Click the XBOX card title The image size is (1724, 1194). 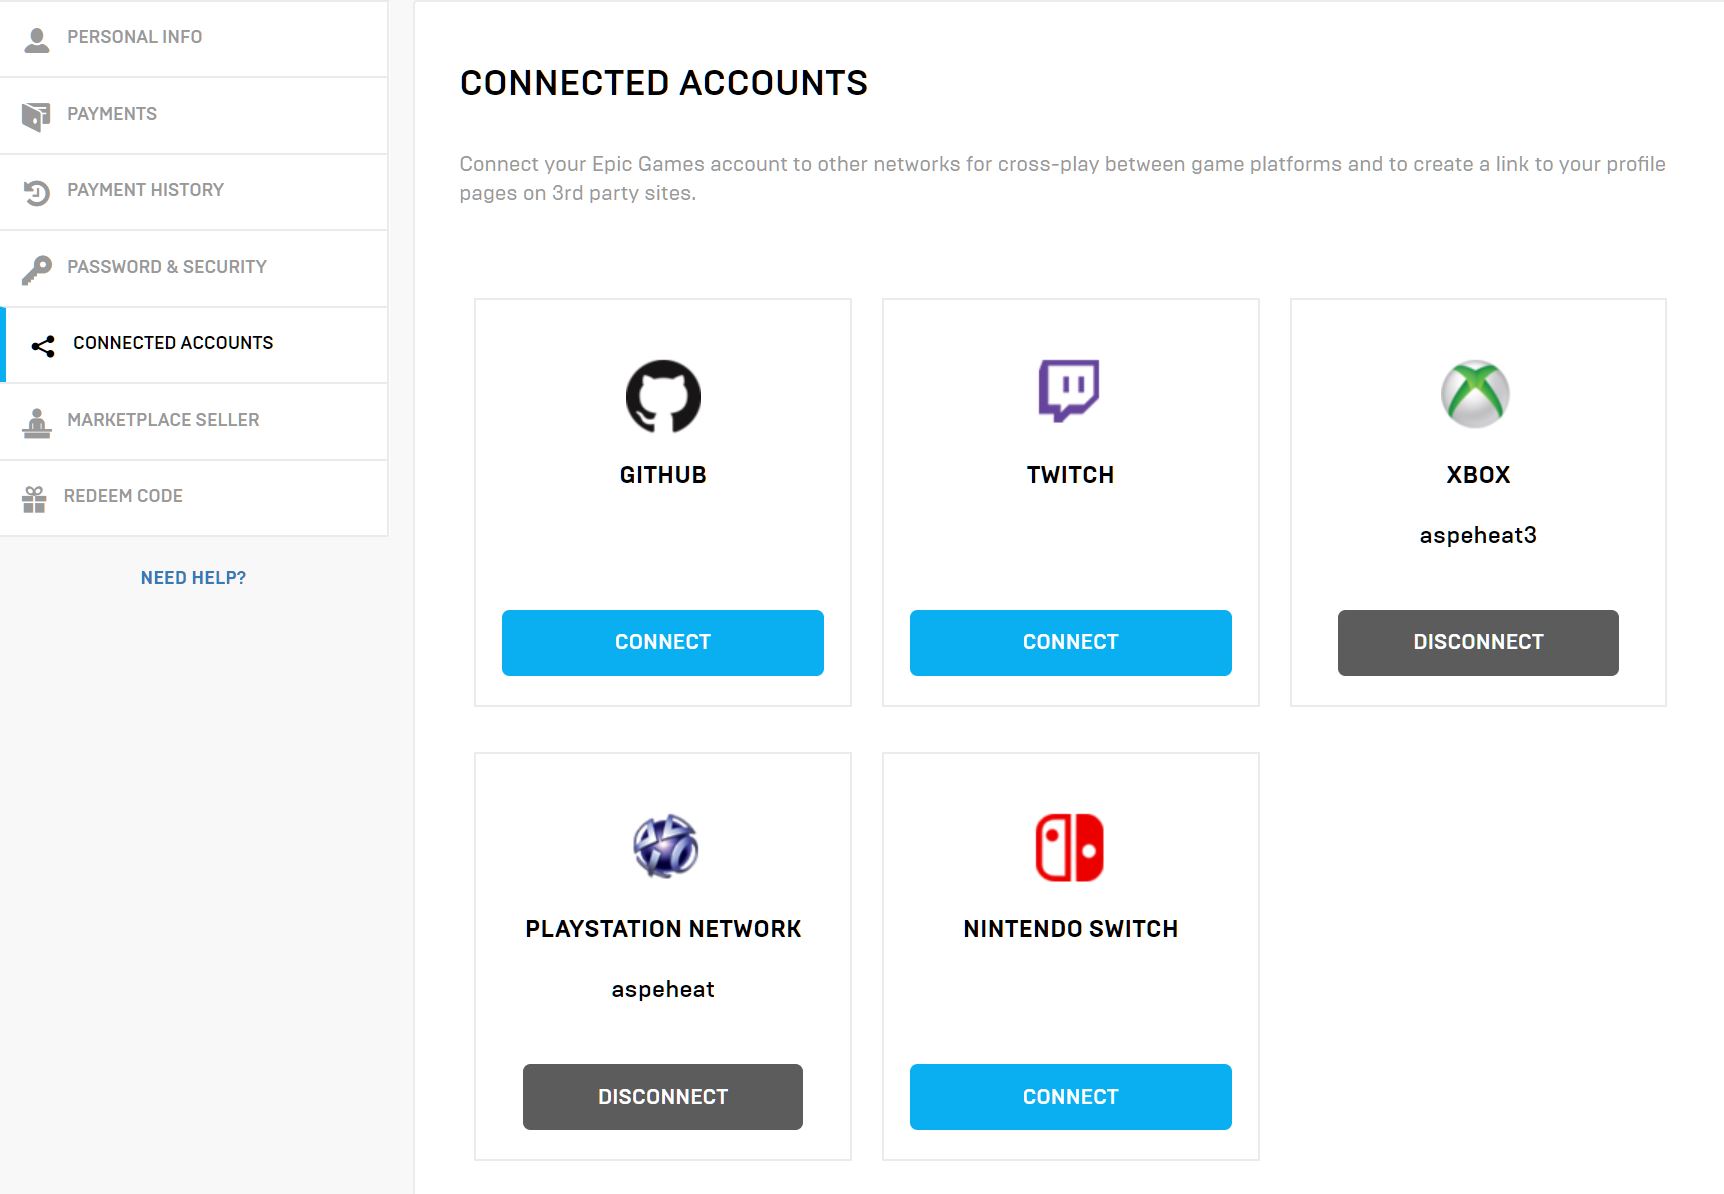click(x=1478, y=475)
